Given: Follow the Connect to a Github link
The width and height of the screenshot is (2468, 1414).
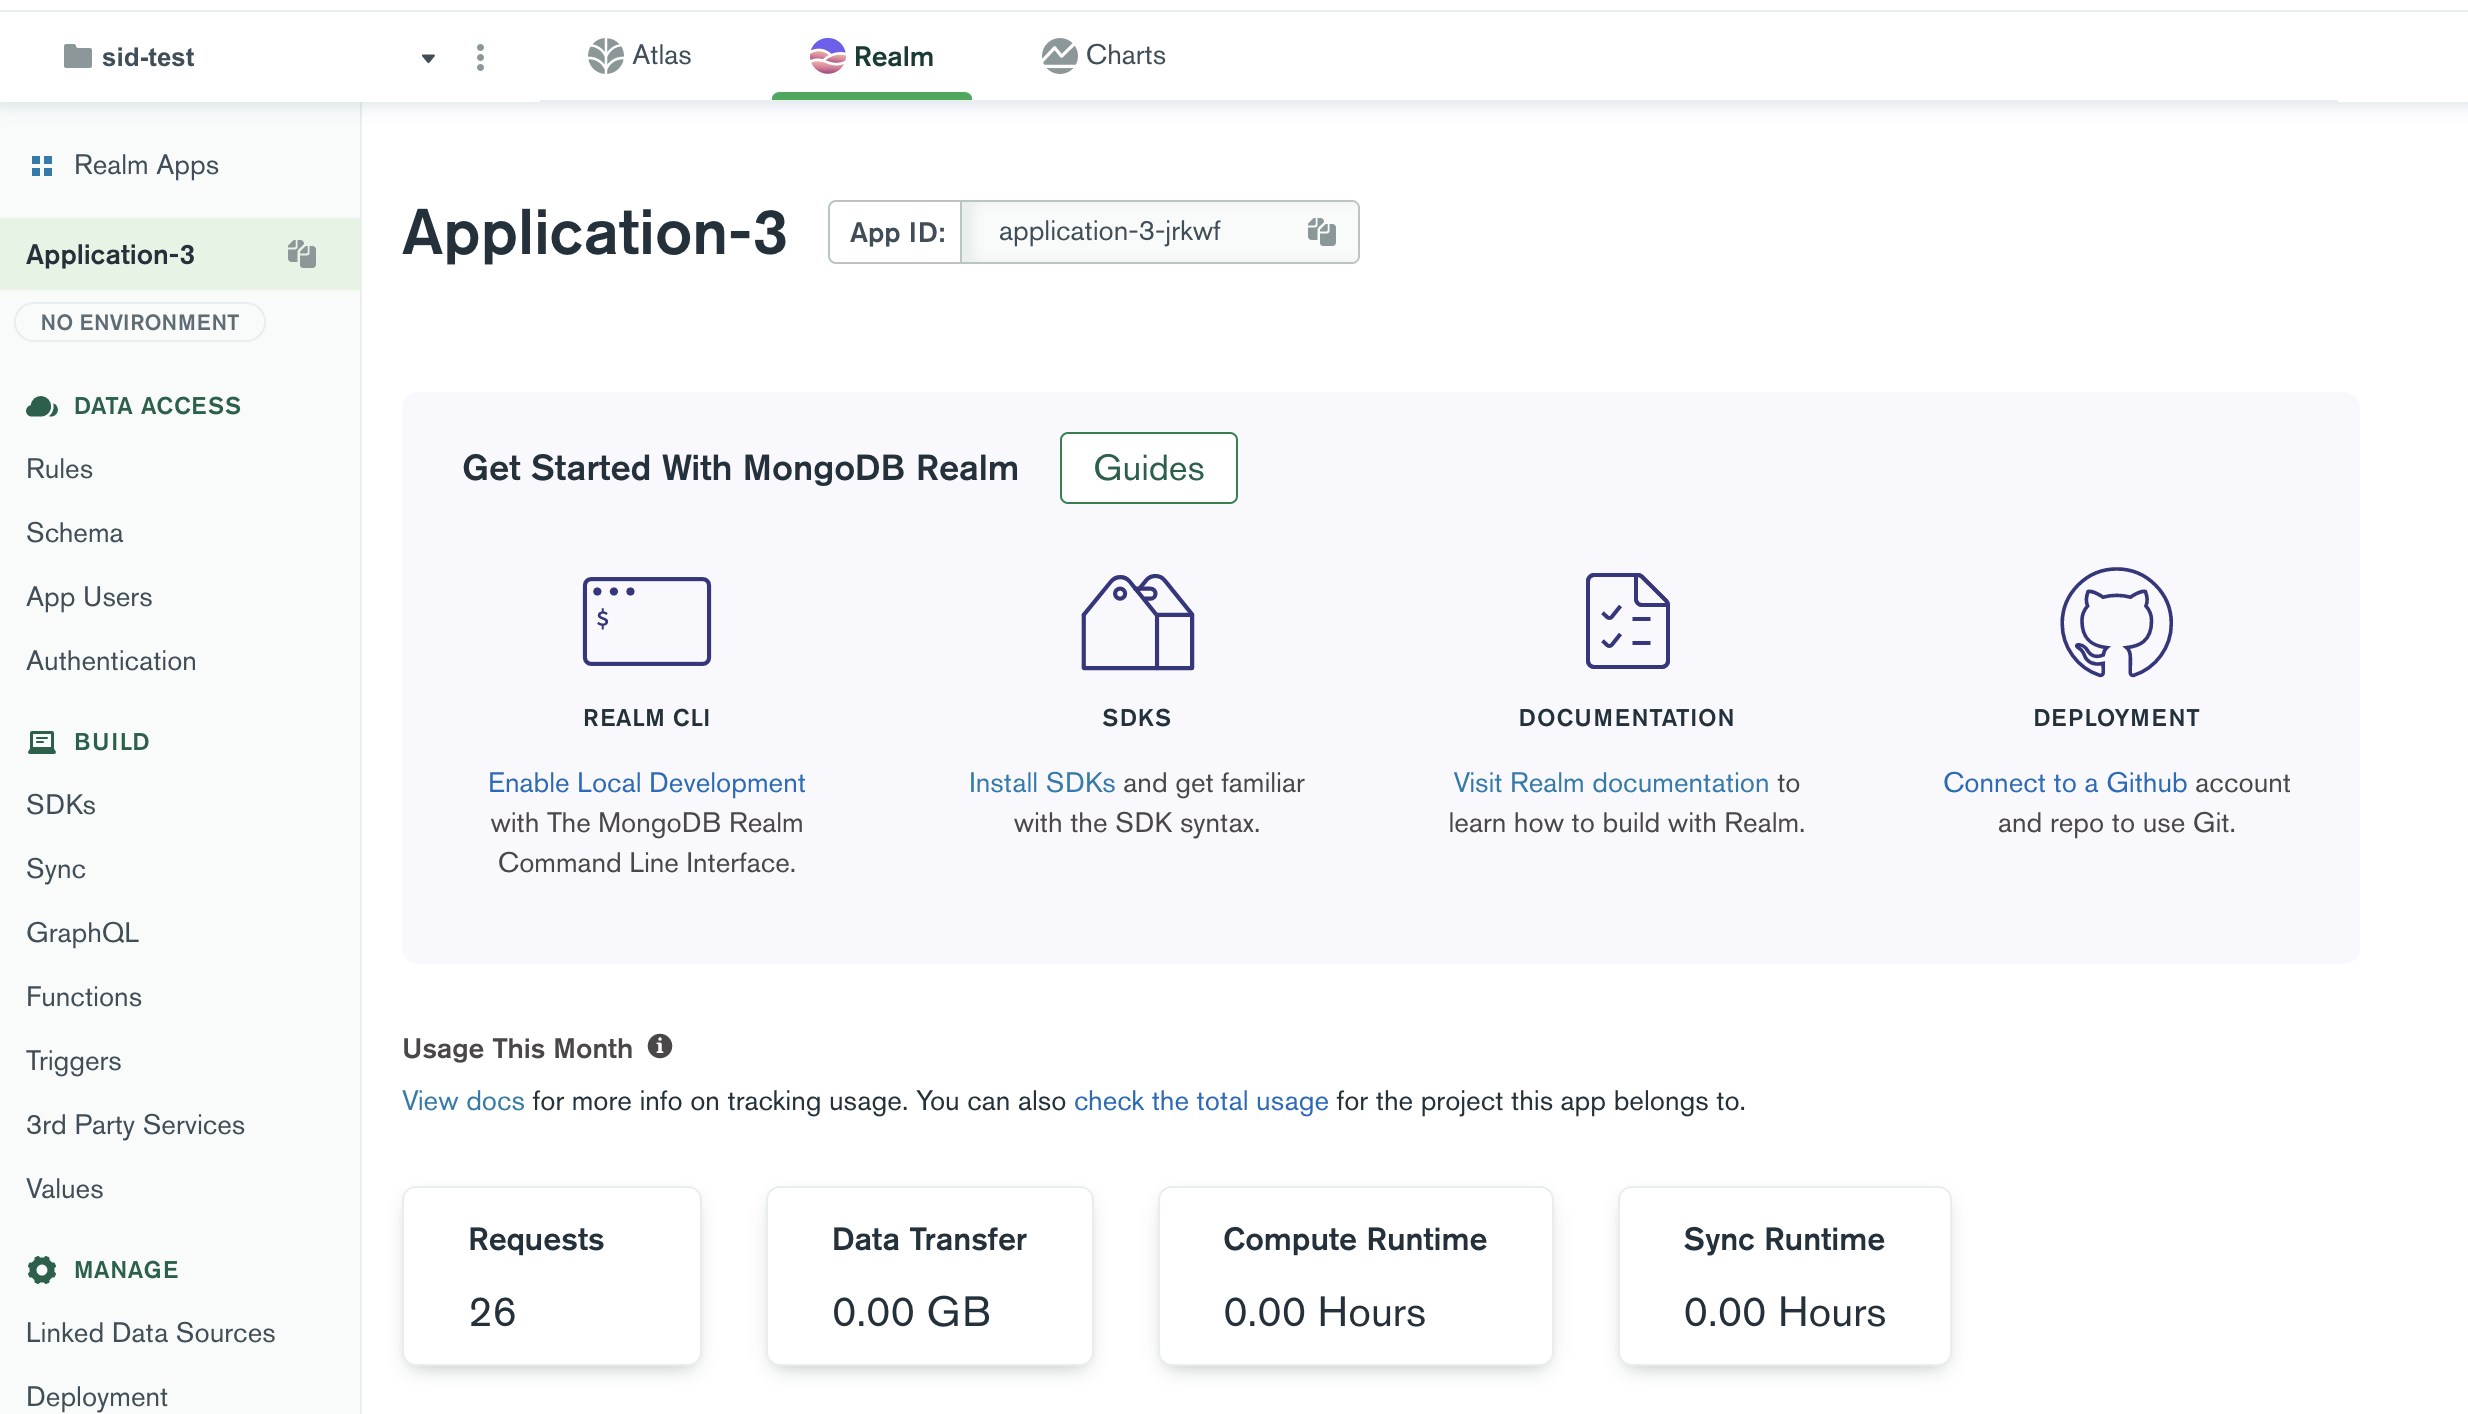Looking at the screenshot, I should 2064,783.
